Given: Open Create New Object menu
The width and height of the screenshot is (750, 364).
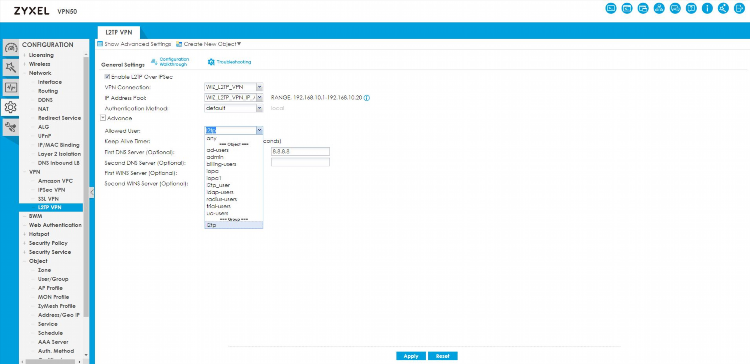Looking at the screenshot, I should click(x=209, y=44).
